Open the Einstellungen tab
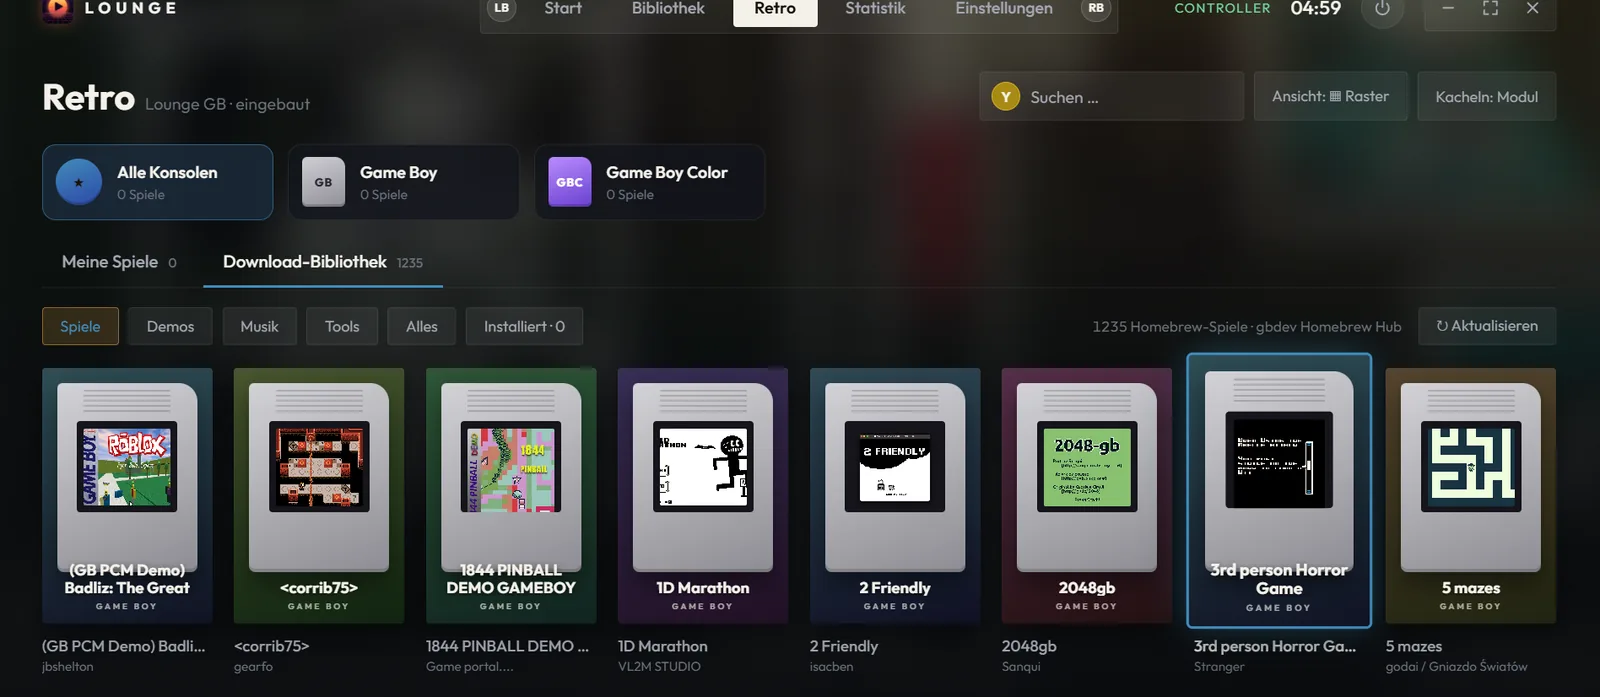This screenshot has width=1600, height=697. (1004, 9)
